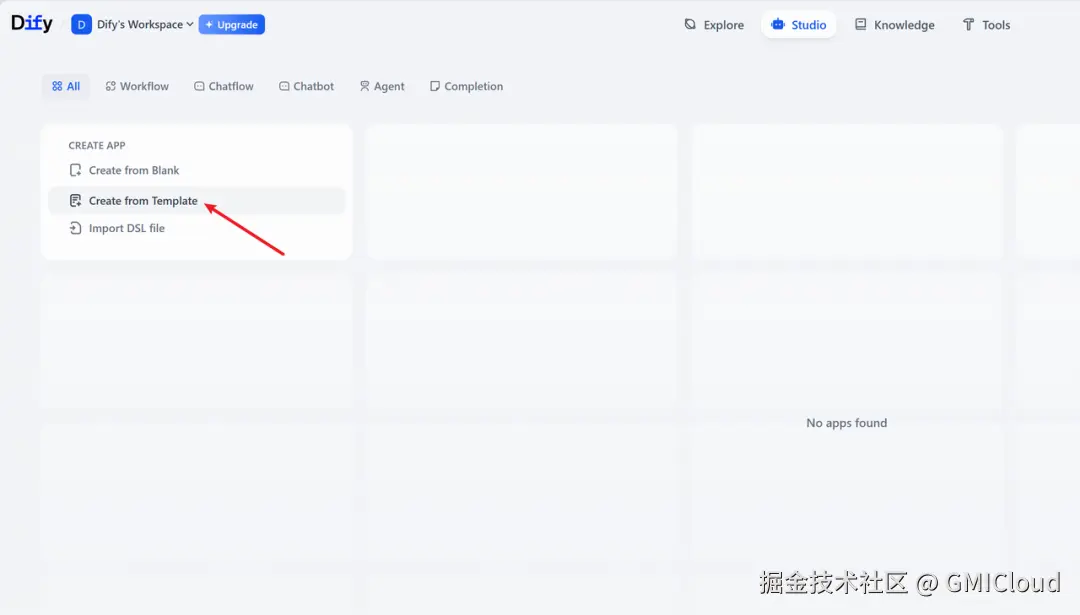Screen dimensions: 1080x615
Task: Select Create from Template option
Action: pyautogui.click(x=143, y=200)
